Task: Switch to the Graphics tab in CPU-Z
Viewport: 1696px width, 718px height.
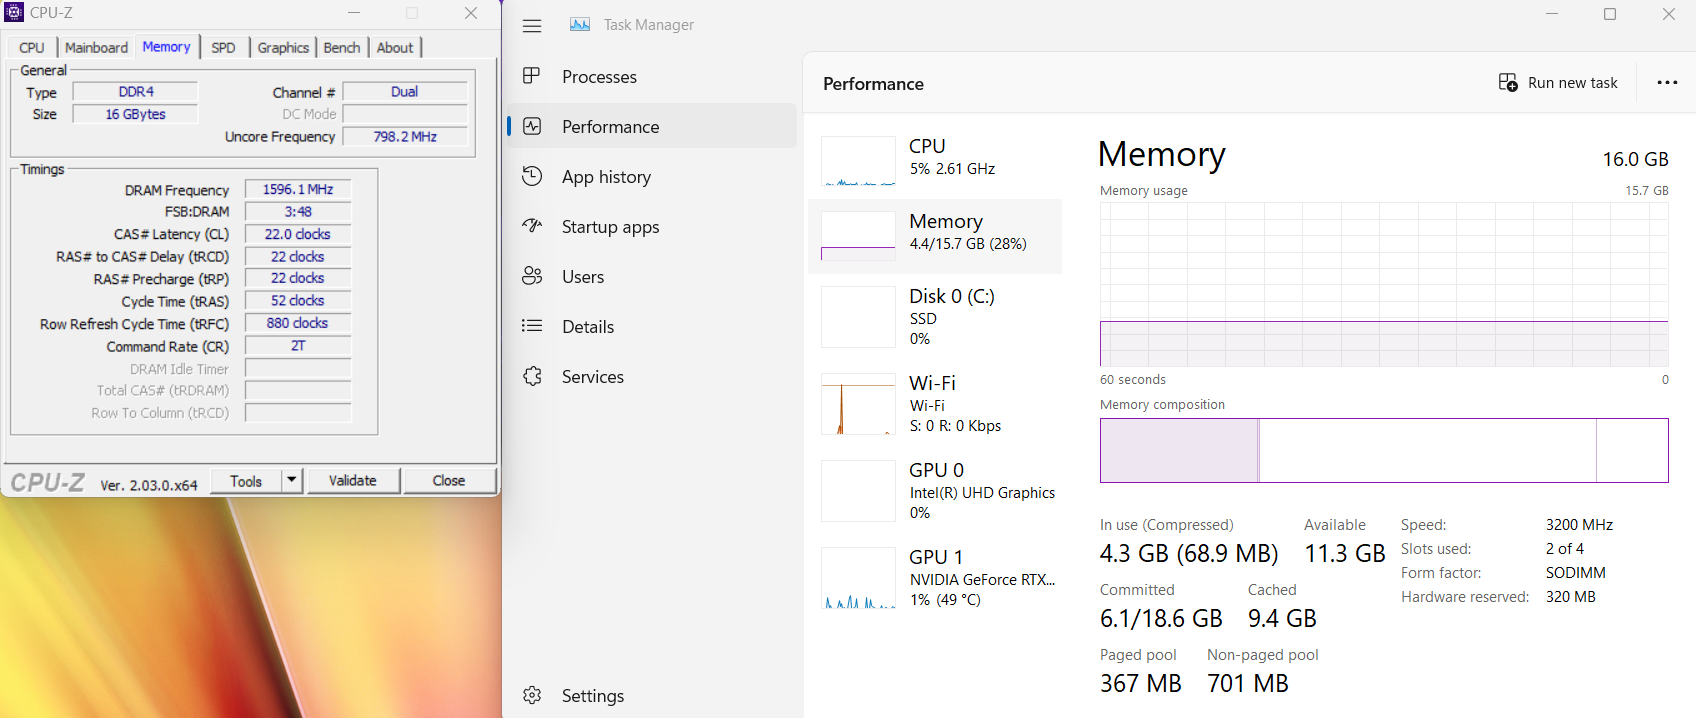Action: (x=283, y=47)
